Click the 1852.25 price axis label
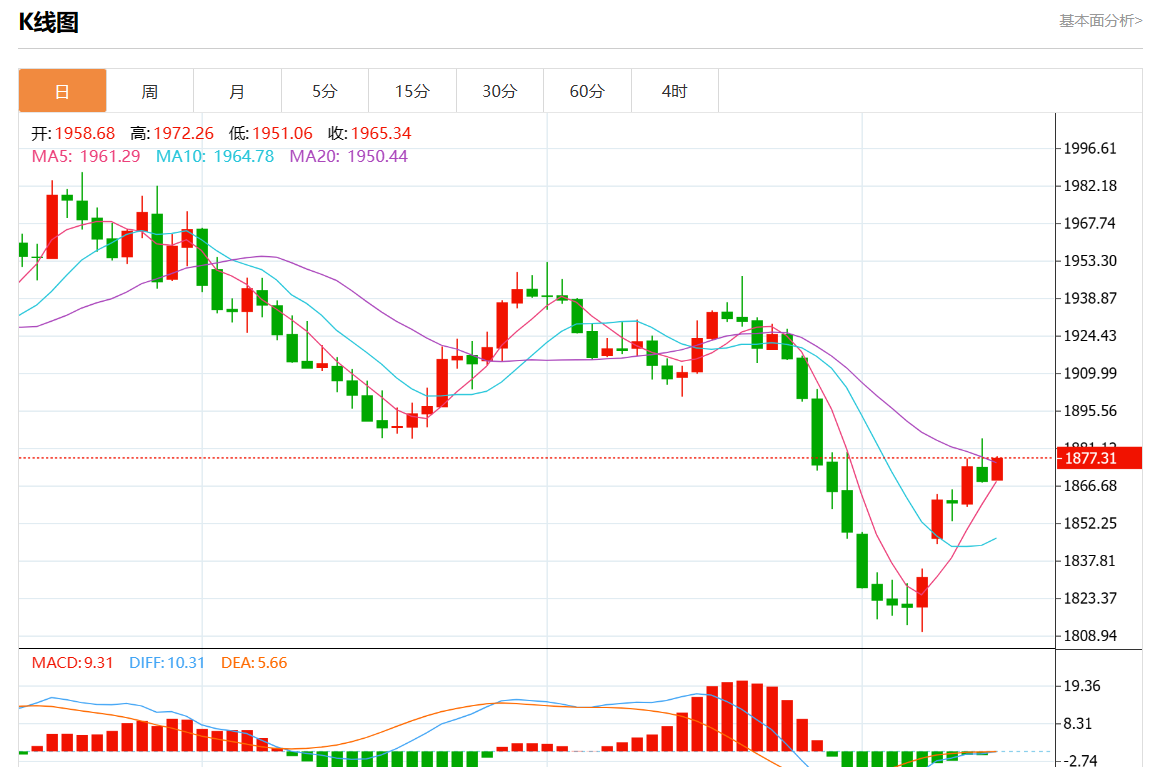Viewport: 1158px width, 767px height. (x=1090, y=523)
